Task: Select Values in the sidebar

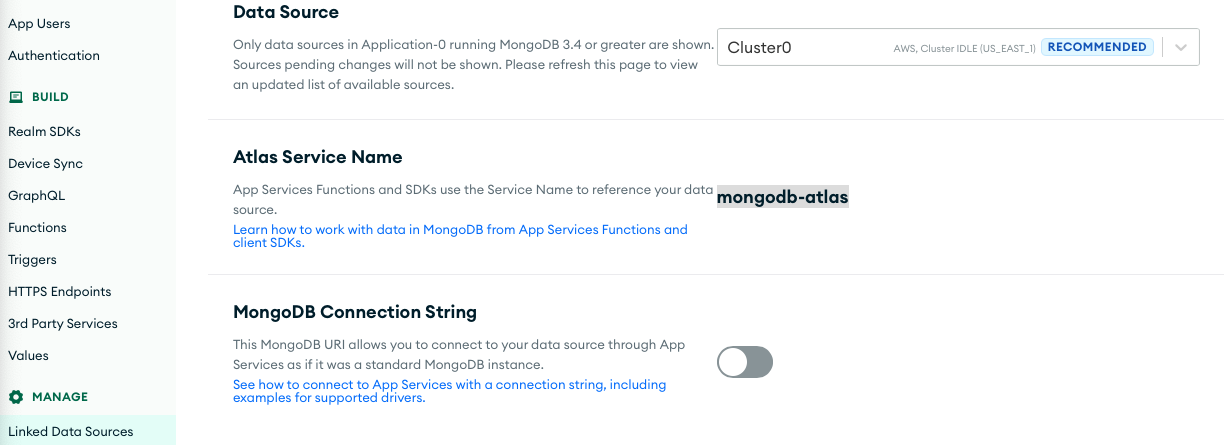Action: (28, 355)
